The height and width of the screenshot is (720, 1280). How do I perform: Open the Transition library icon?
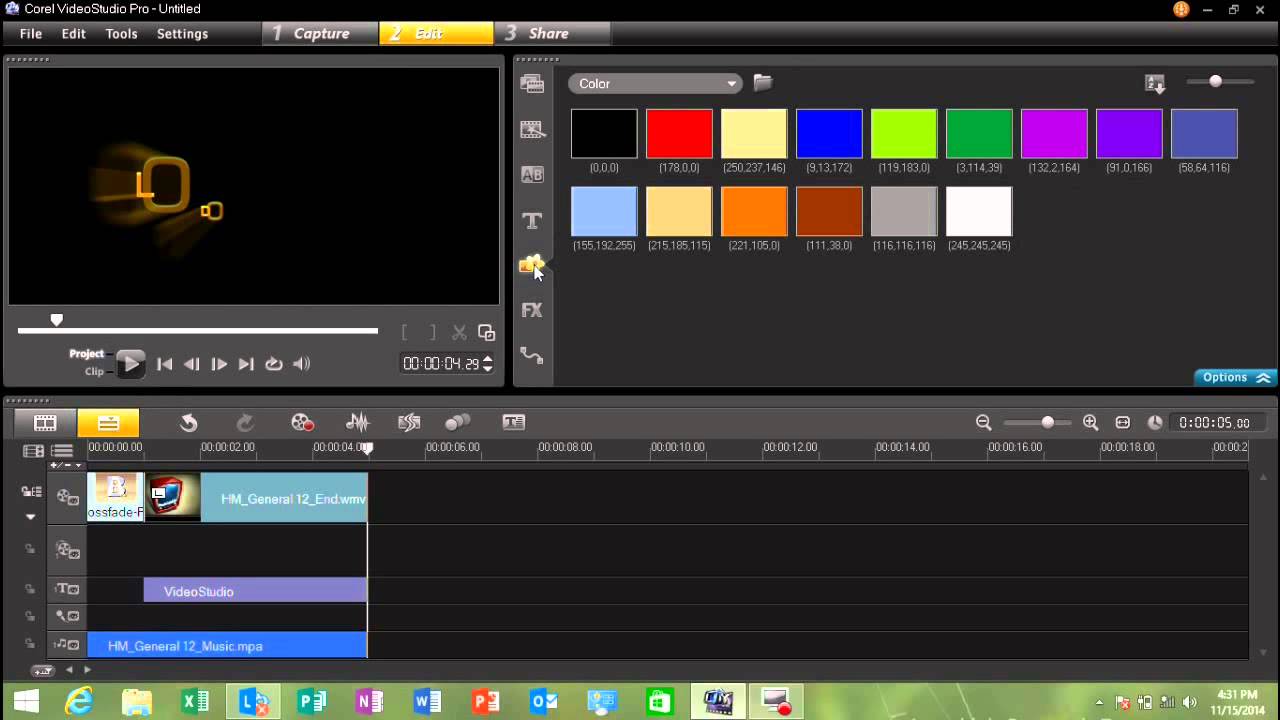532,129
